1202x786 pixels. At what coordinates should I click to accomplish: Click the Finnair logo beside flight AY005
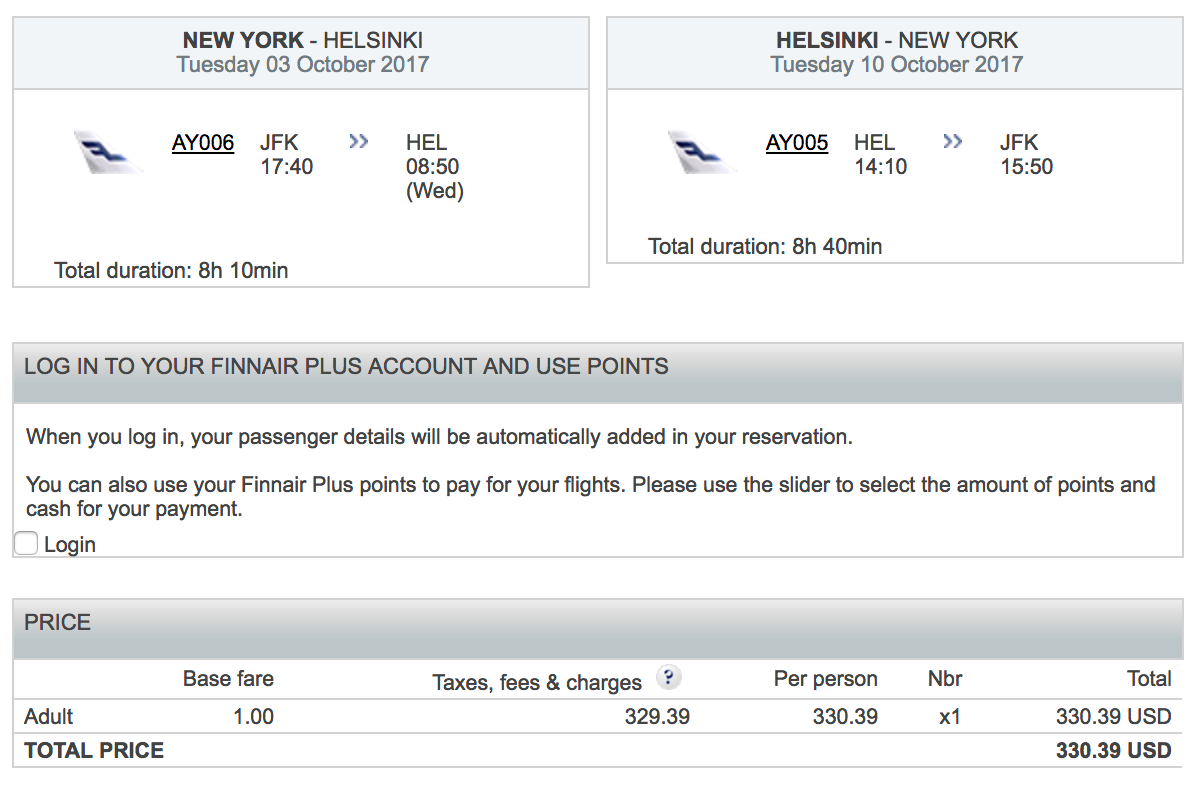tap(702, 153)
